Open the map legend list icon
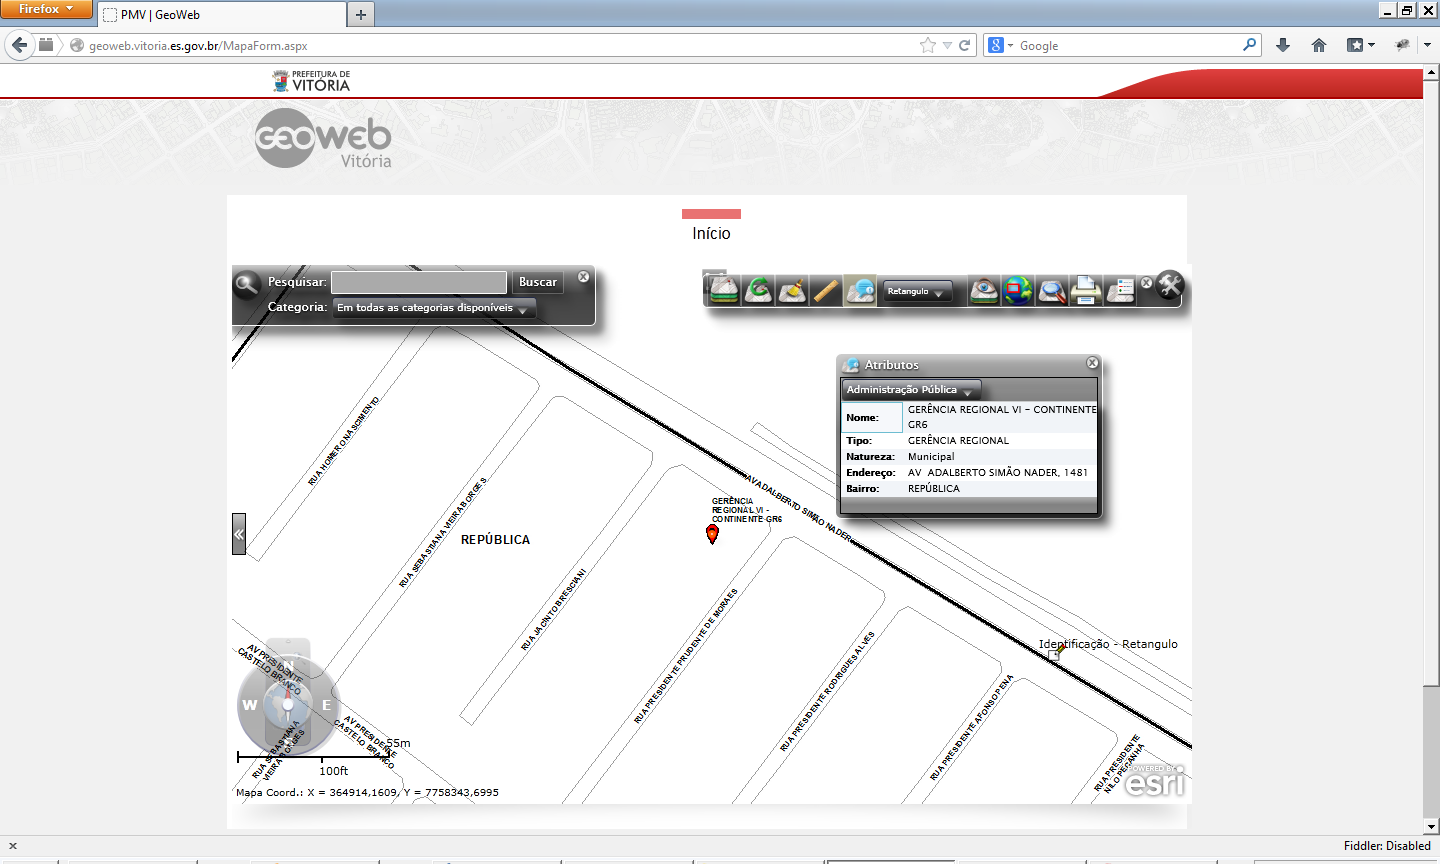 1120,290
